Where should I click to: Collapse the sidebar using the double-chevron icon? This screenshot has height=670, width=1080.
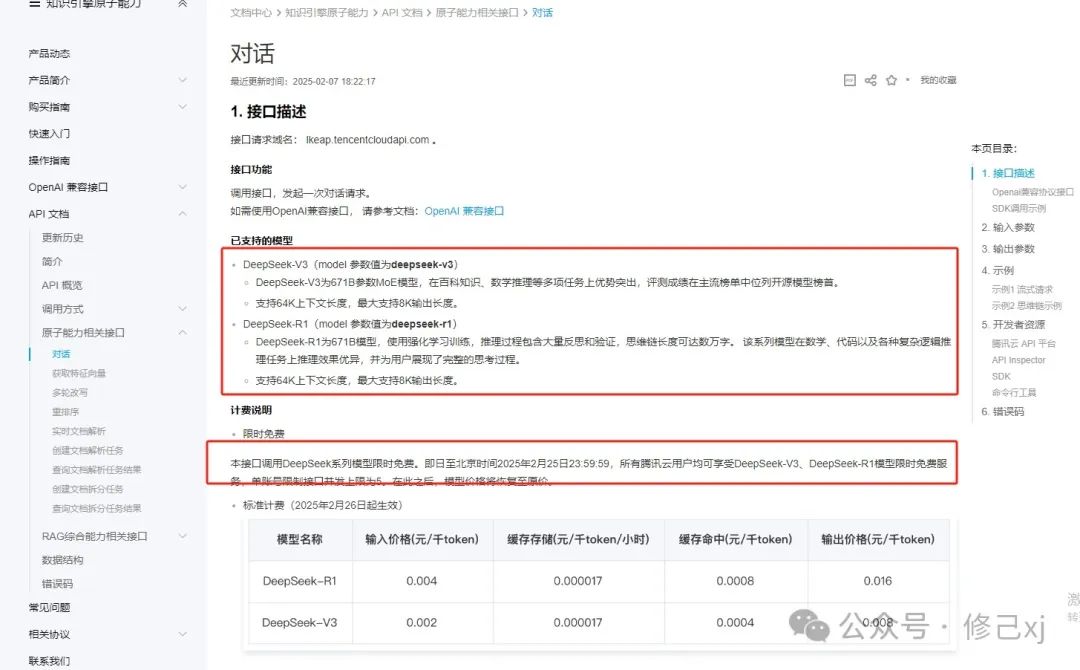tap(183, 3)
